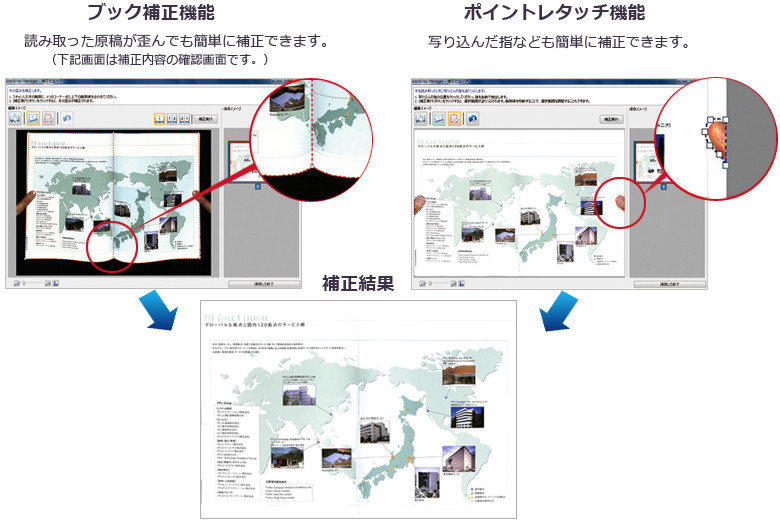Toggle the highlighted first page-mode button in the left window
This screenshot has width=780, height=520.
pyautogui.click(x=160, y=118)
